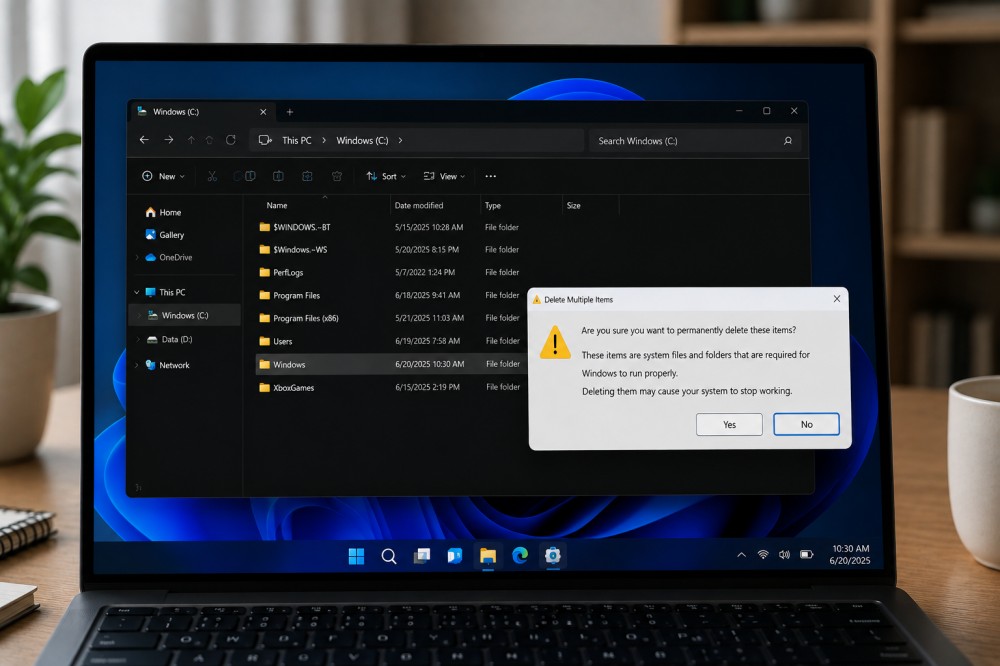
Task: Close the Delete Multiple Items dialog
Action: pyautogui.click(x=837, y=299)
